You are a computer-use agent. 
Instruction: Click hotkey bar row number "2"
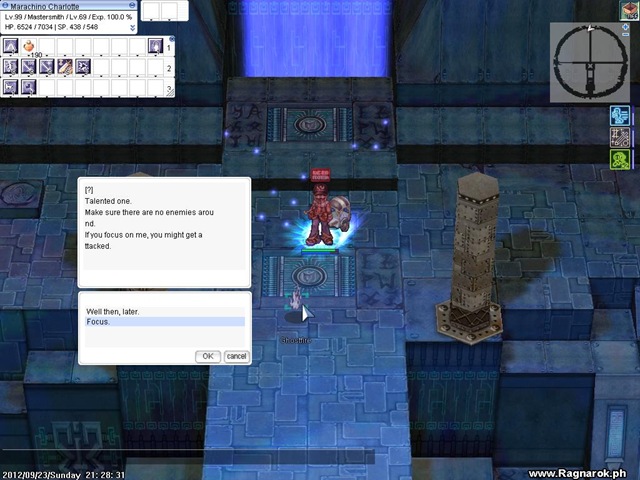(169, 68)
